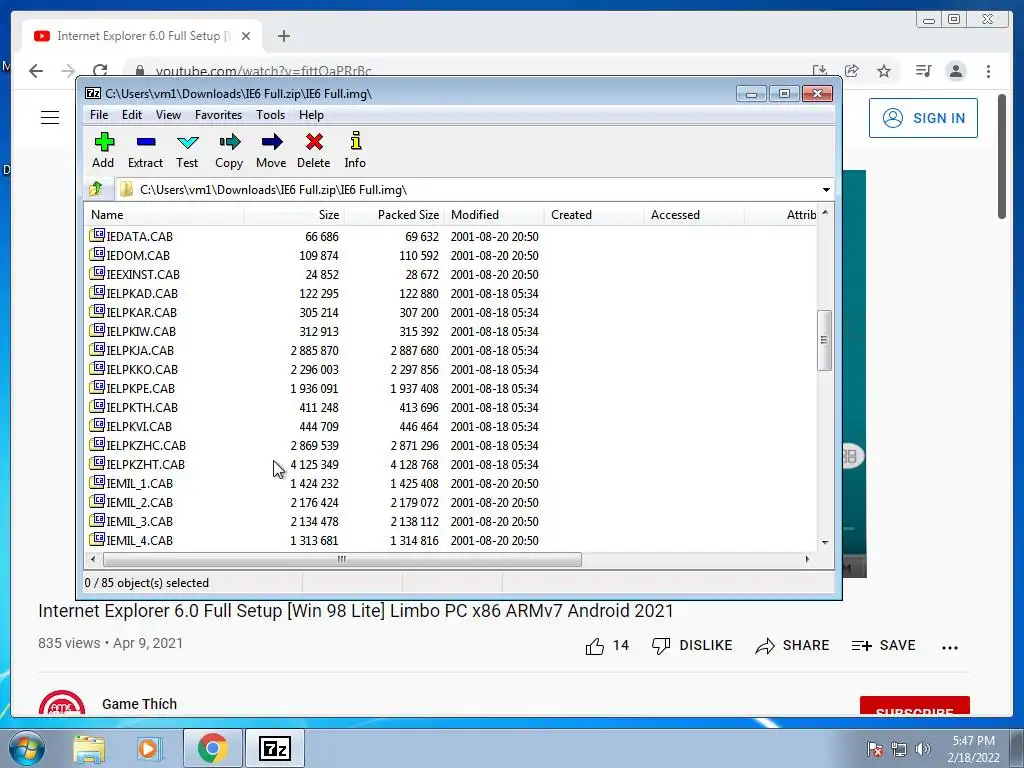Click the vertical scrollbar thumb in file list
Image resolution: width=1024 pixels, height=768 pixels.
point(824,340)
